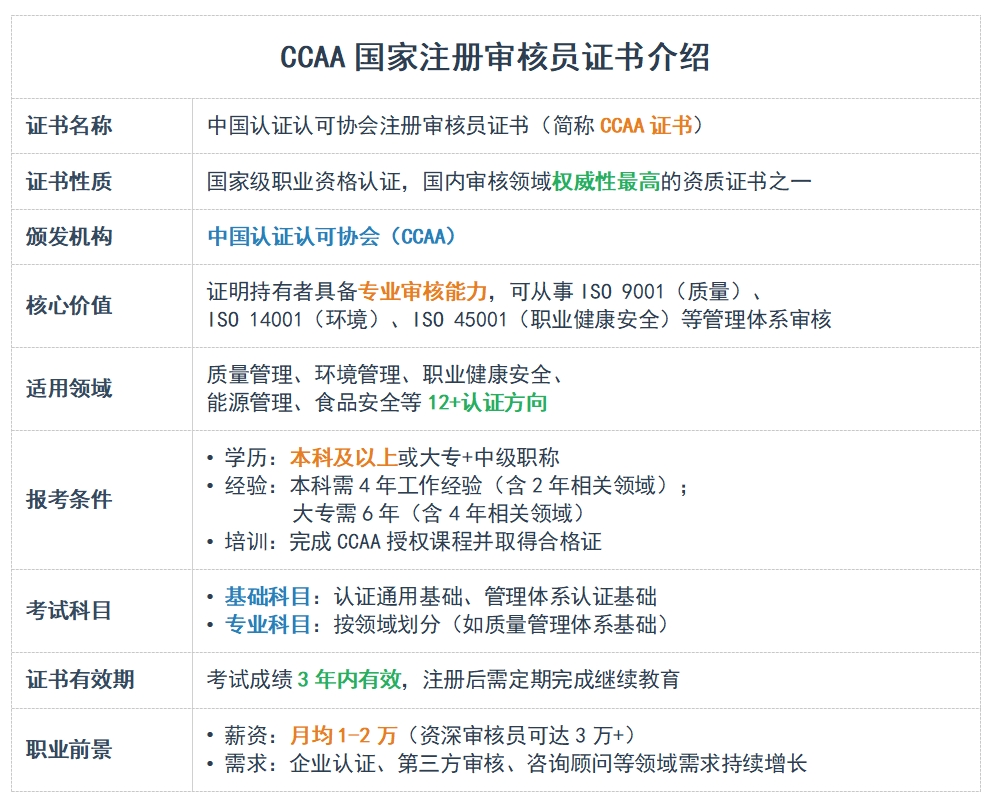Select the '报考条件' row label
Image resolution: width=993 pixels, height=802 pixels.
[69, 499]
